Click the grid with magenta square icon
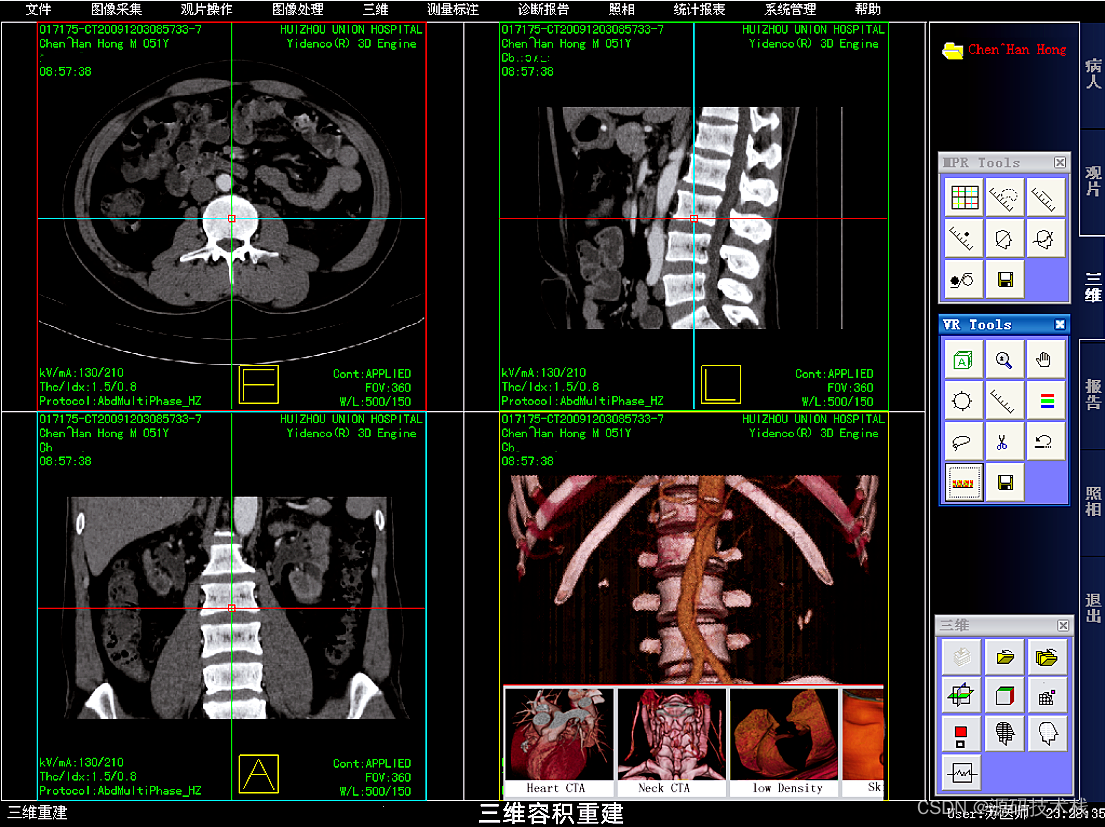Viewport: 1105px width, 827px height. click(1047, 696)
